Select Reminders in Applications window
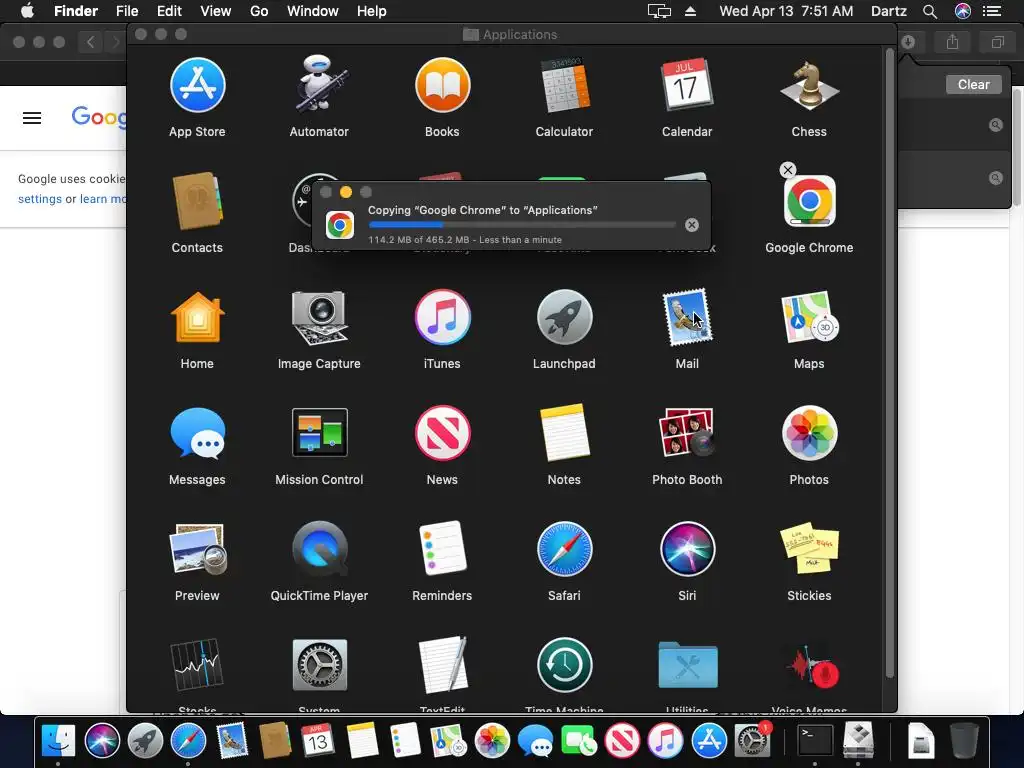1024x768 pixels. pos(442,549)
